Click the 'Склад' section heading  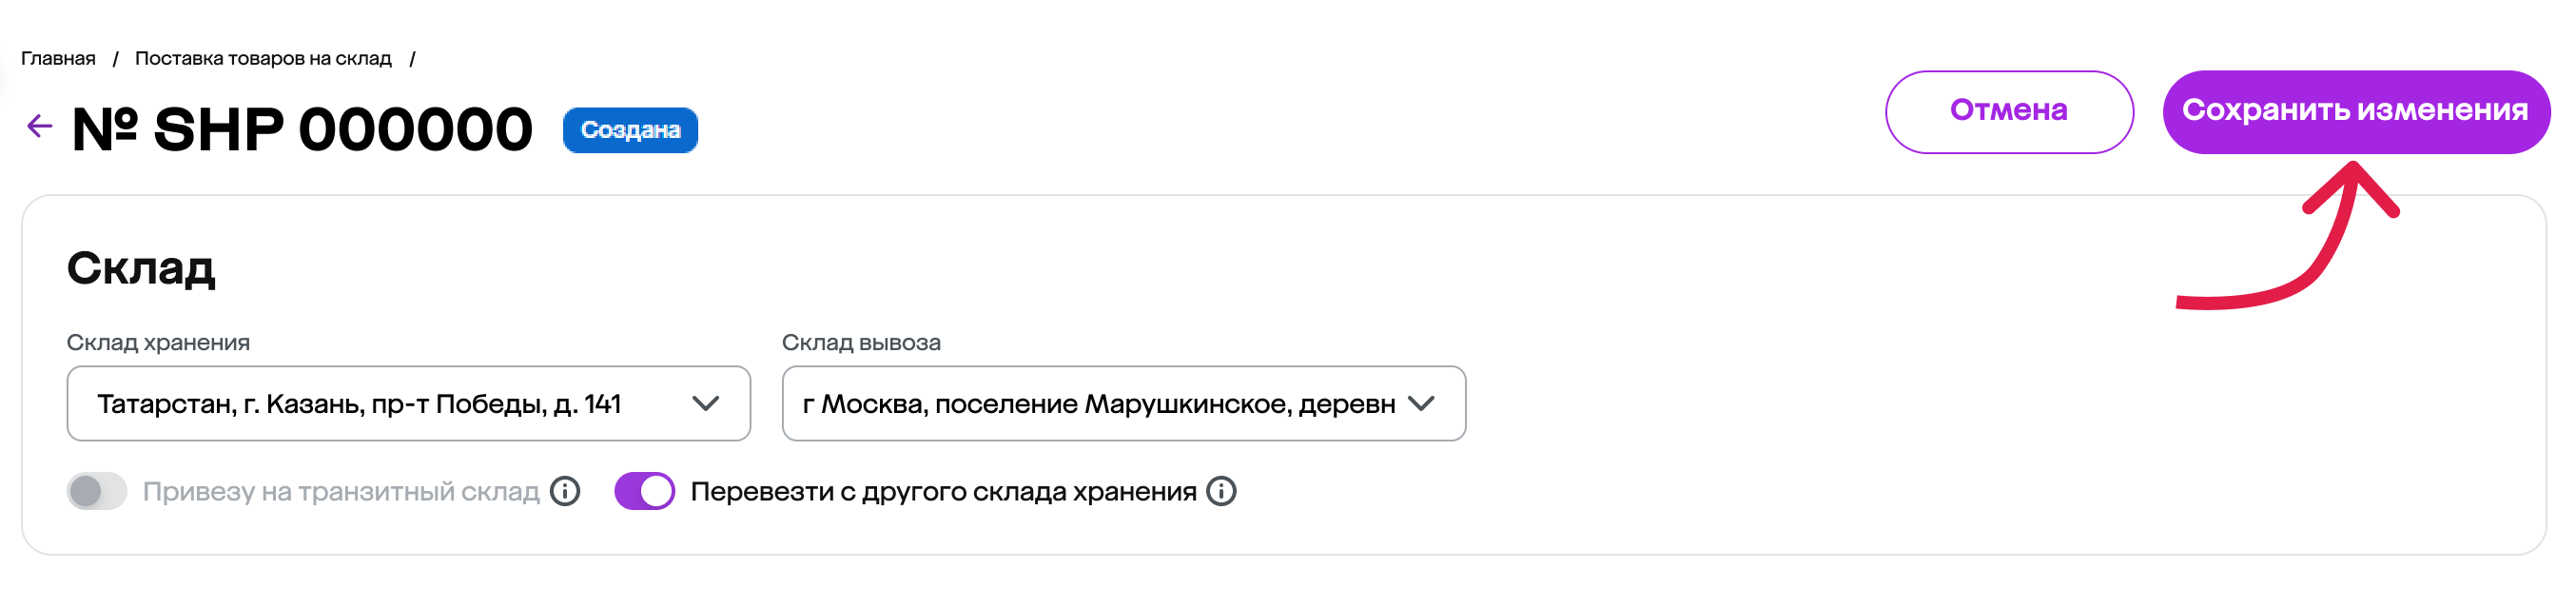click(141, 268)
